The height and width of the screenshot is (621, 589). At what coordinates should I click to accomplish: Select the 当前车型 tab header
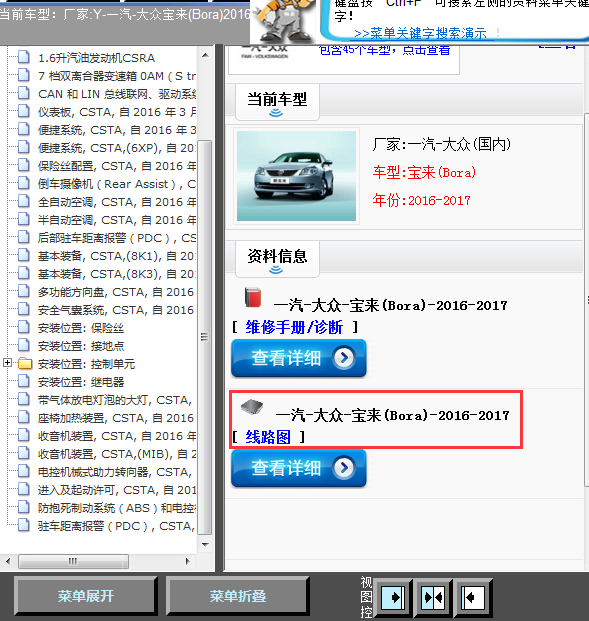(x=277, y=102)
